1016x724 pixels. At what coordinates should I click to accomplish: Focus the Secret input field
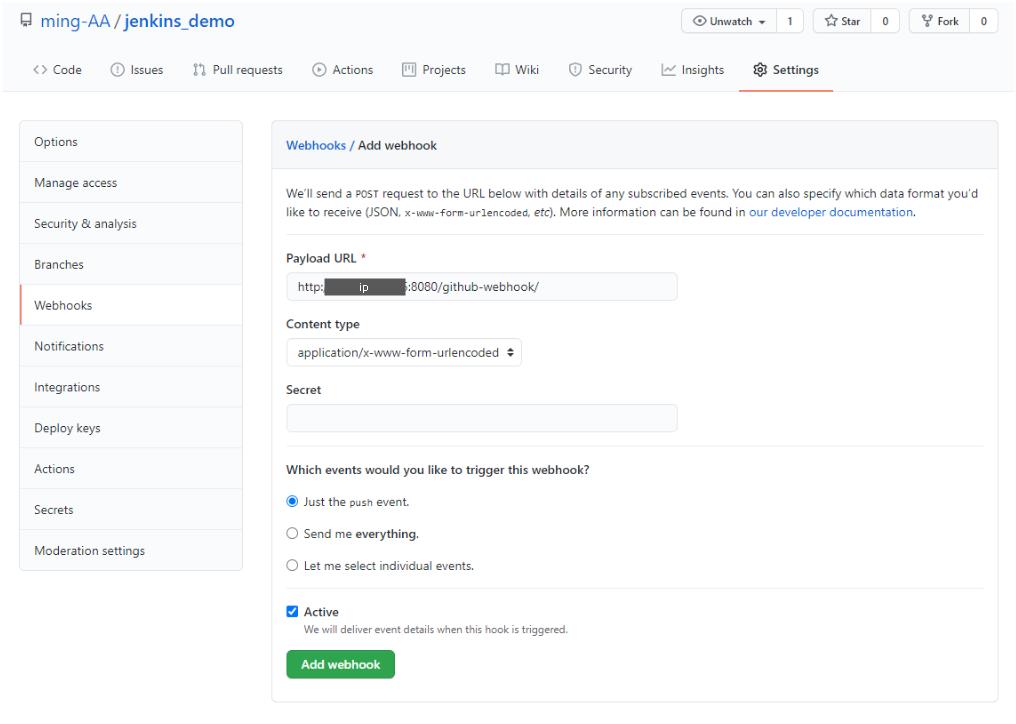(481, 418)
